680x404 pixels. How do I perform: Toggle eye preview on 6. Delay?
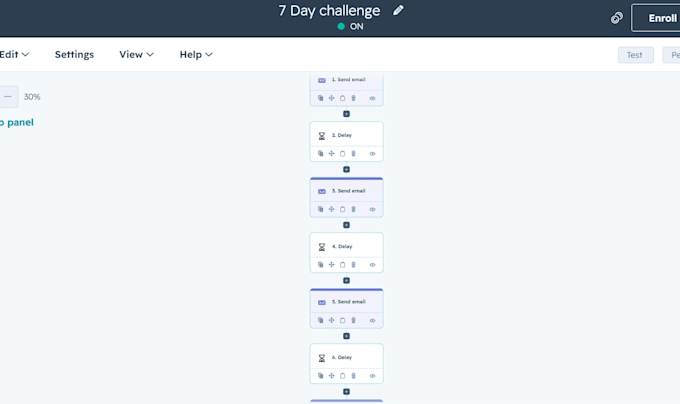pos(372,376)
